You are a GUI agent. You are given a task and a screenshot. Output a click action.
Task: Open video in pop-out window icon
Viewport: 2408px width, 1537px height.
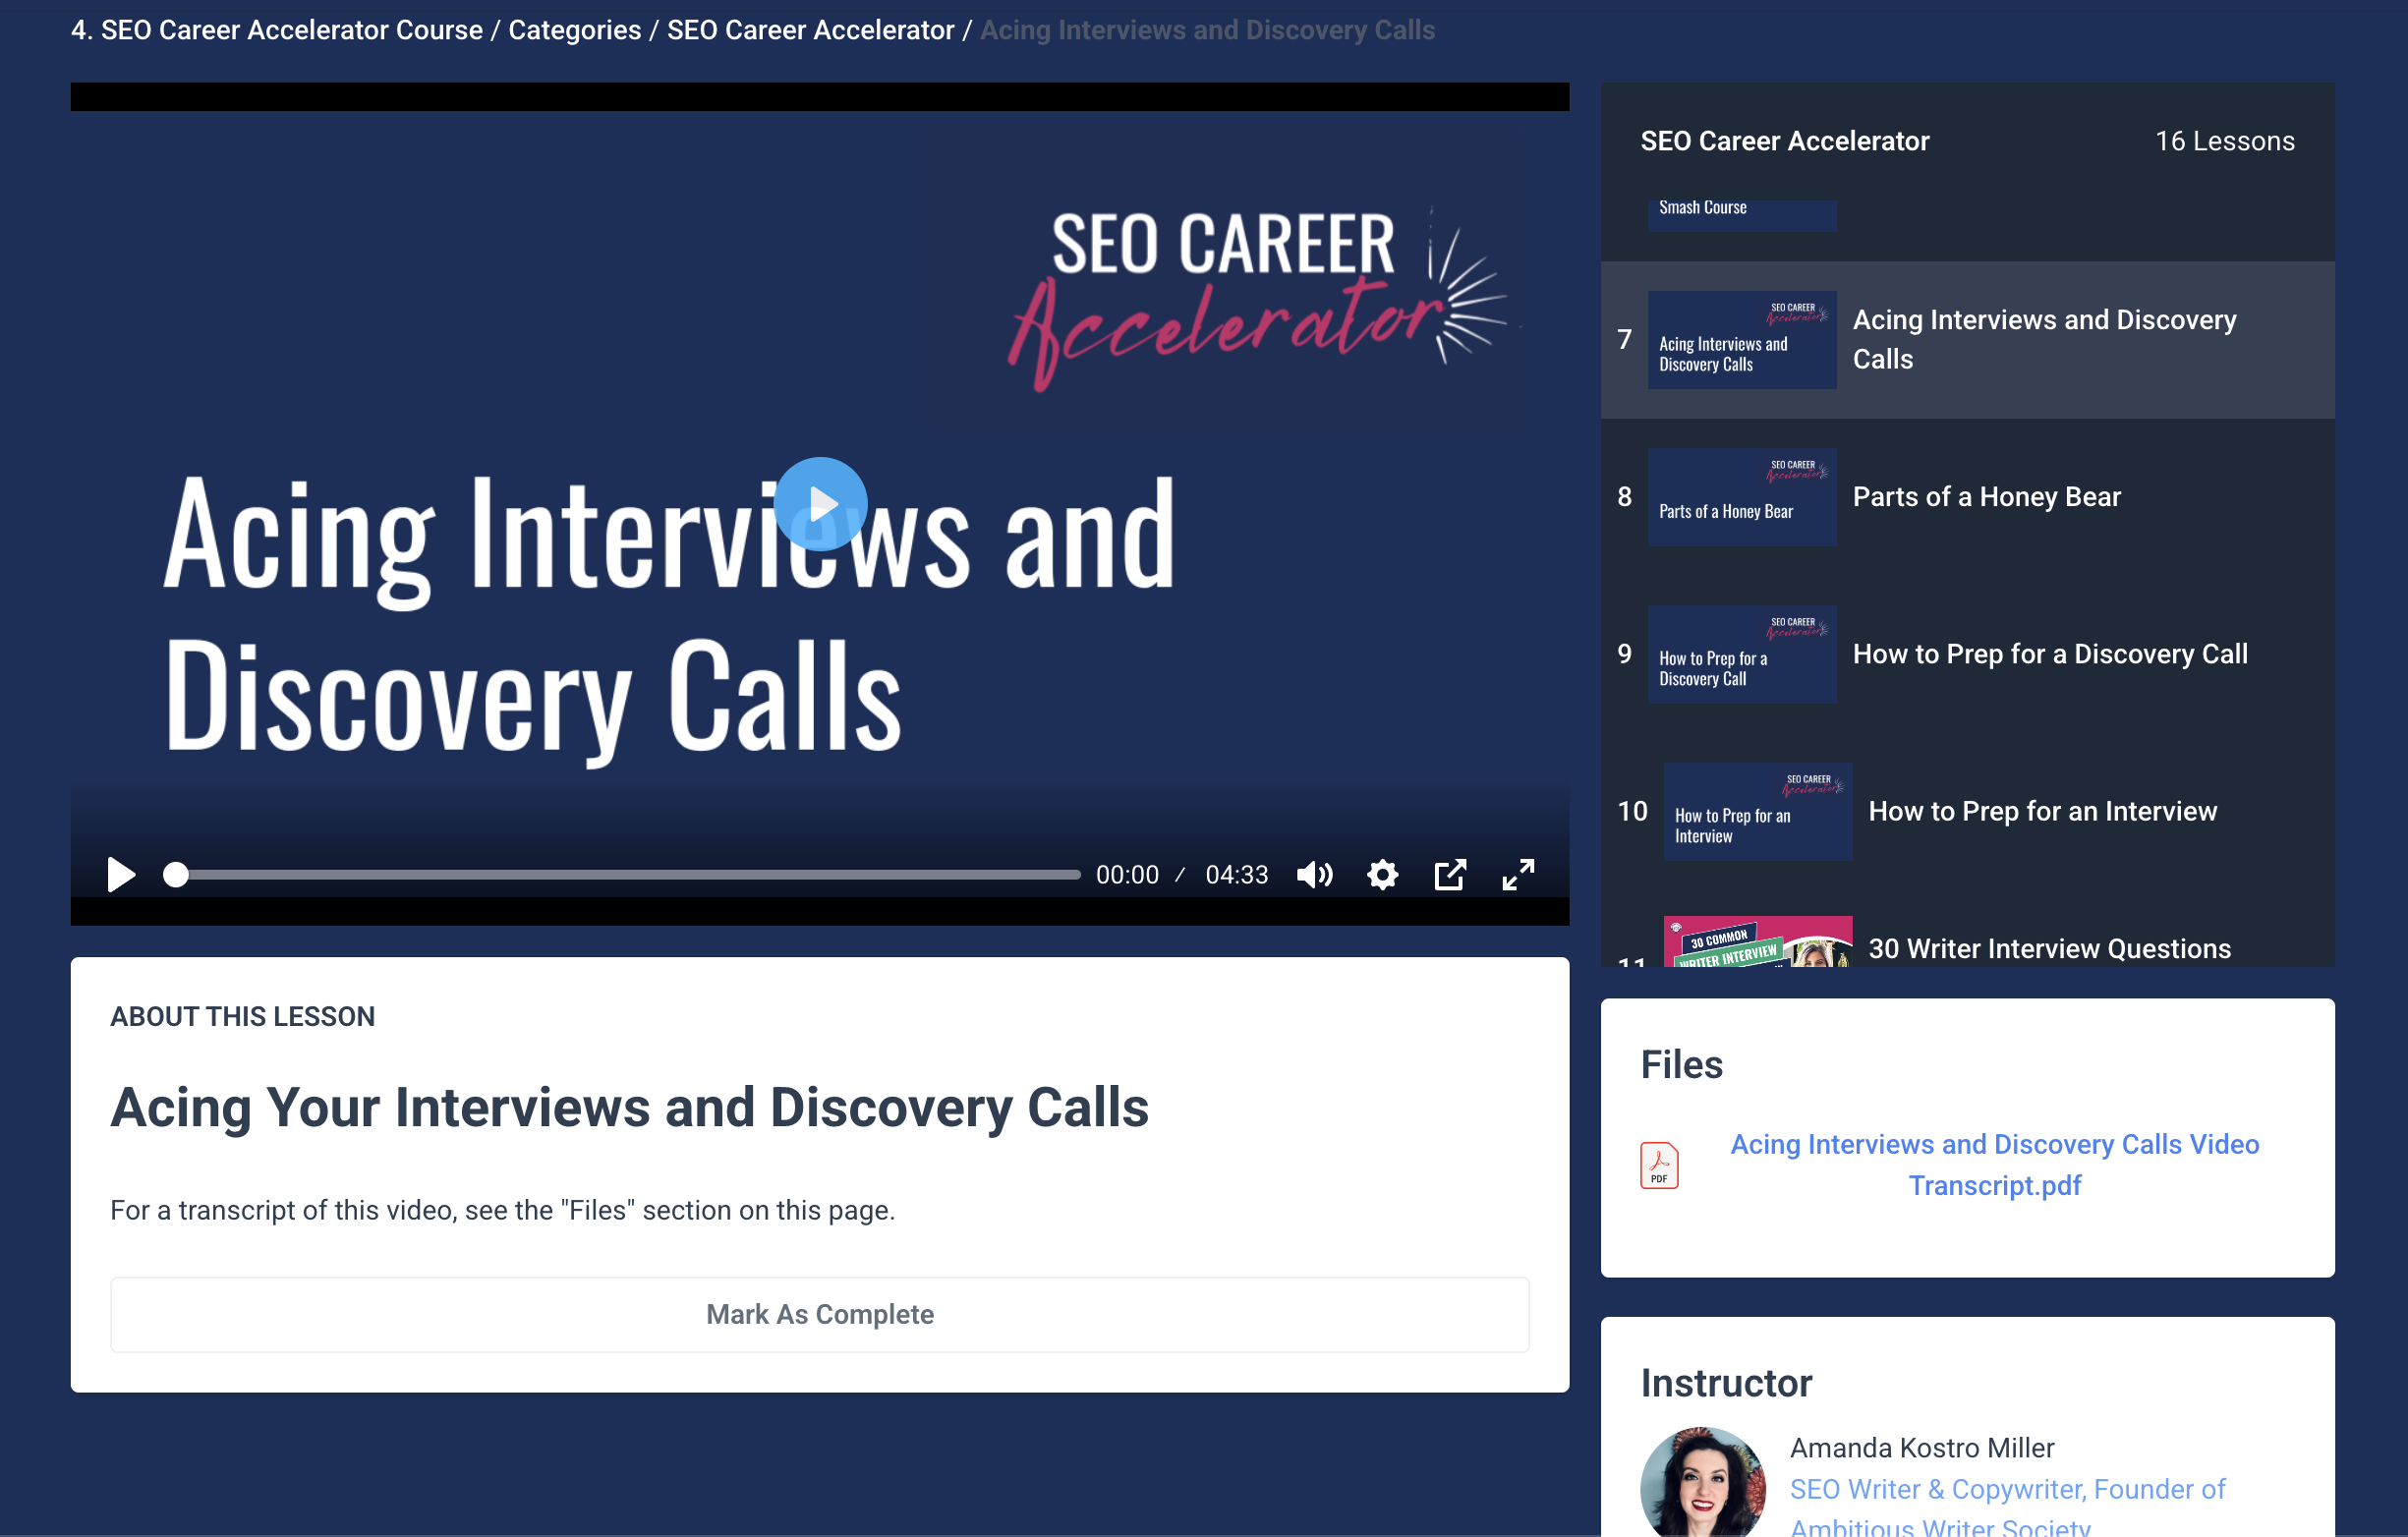(x=1450, y=875)
